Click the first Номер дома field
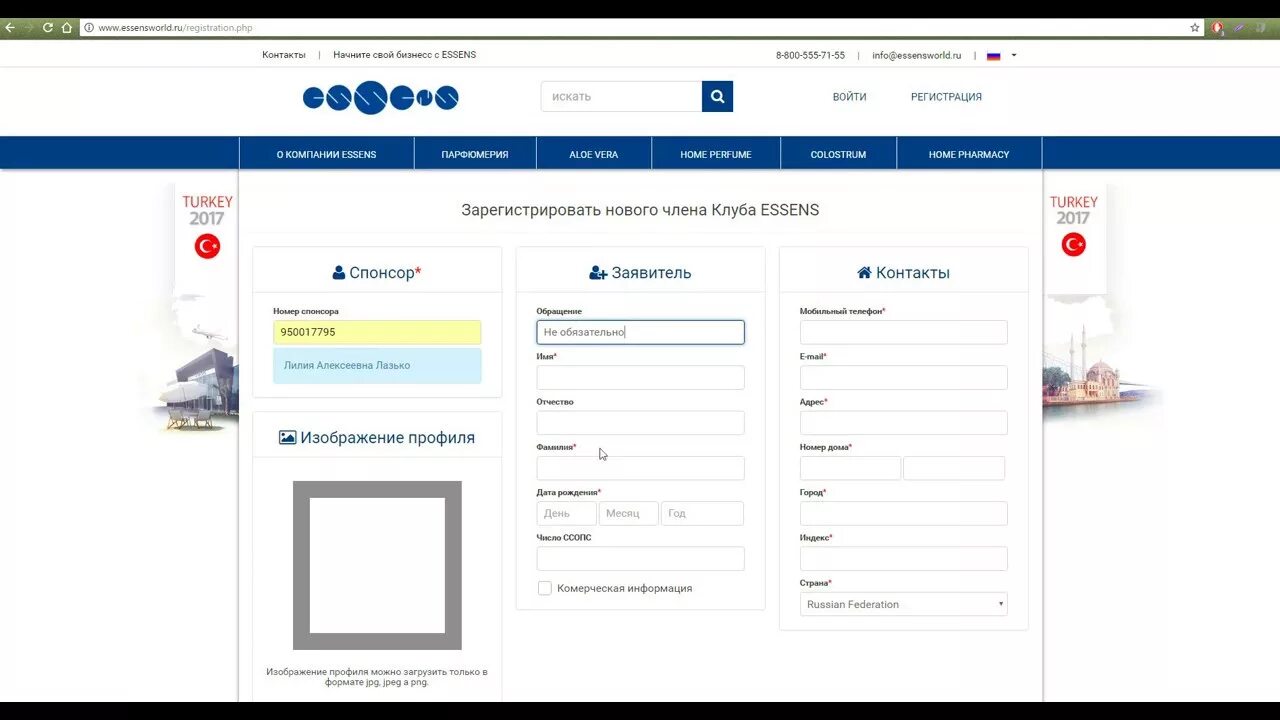This screenshot has height=720, width=1280. pyautogui.click(x=850, y=468)
